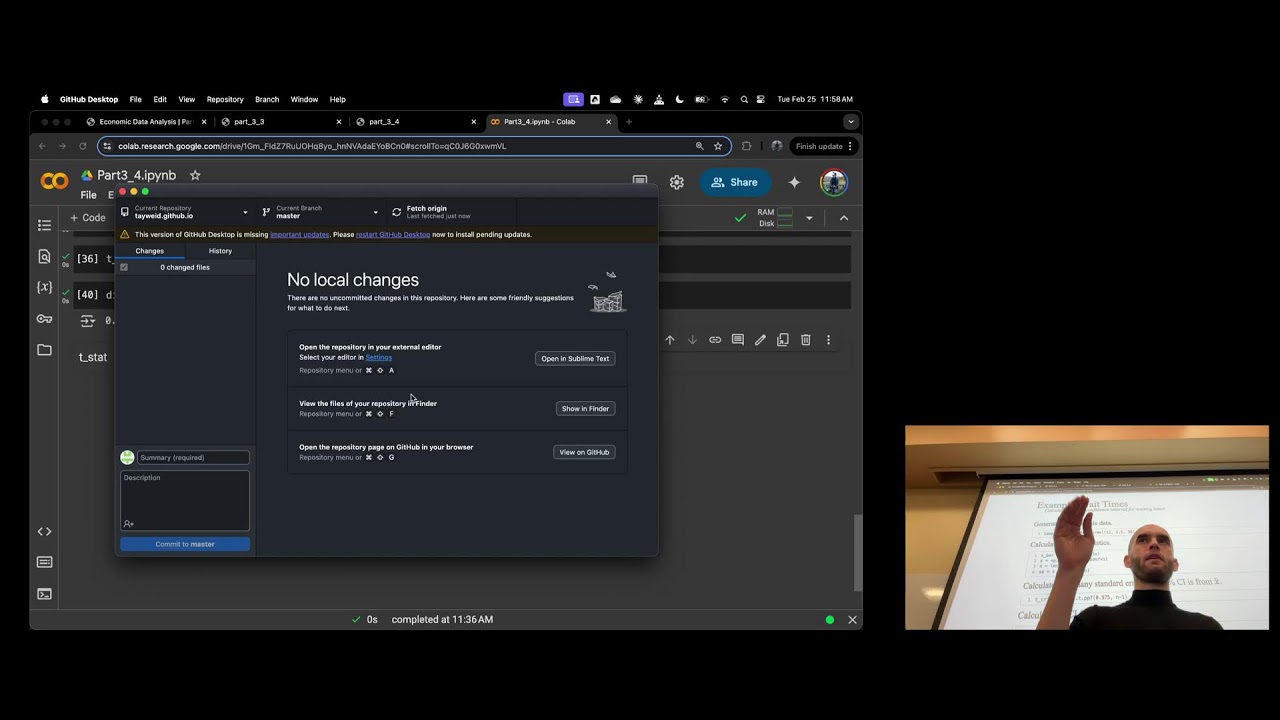Add co-authors icon in commit description box

point(129,523)
